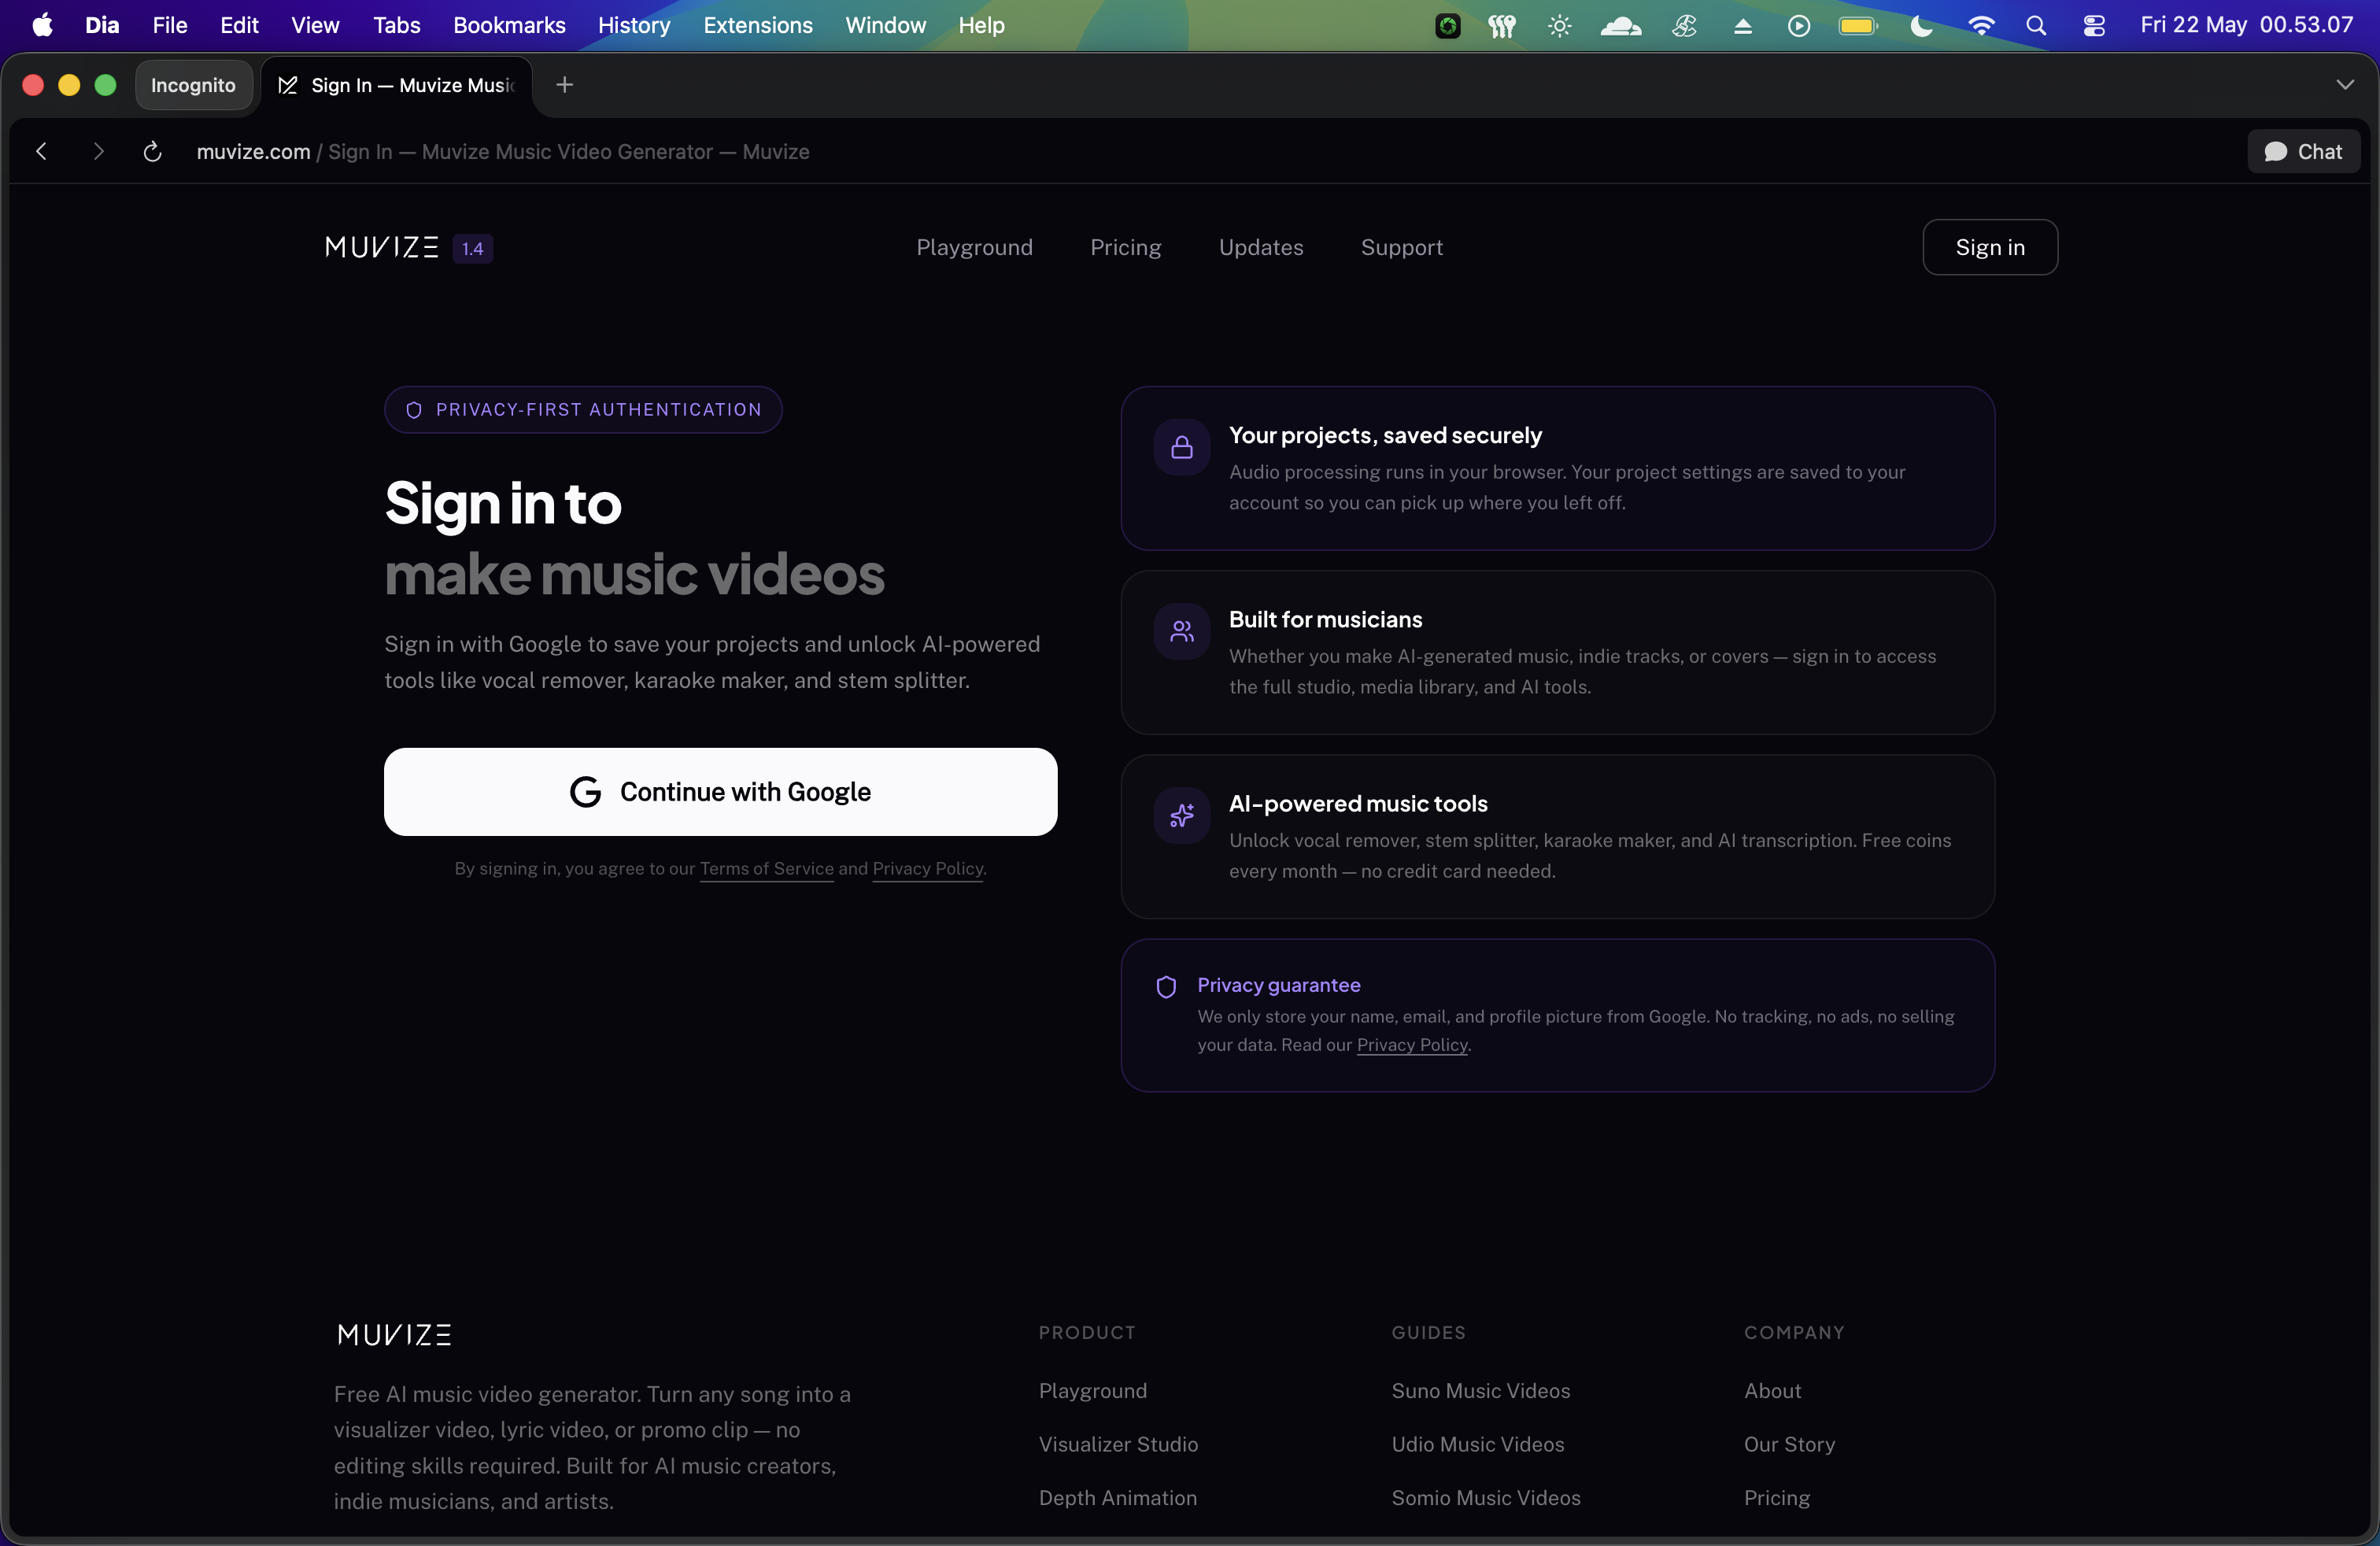Open the Wi-Fi menu bar icon
2380x1546 pixels.
1980,26
